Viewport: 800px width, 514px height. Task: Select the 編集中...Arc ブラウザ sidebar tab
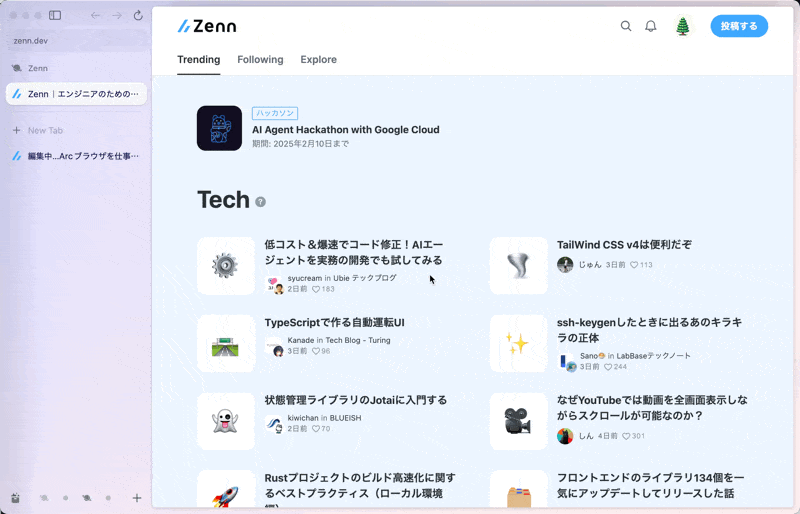[76, 156]
